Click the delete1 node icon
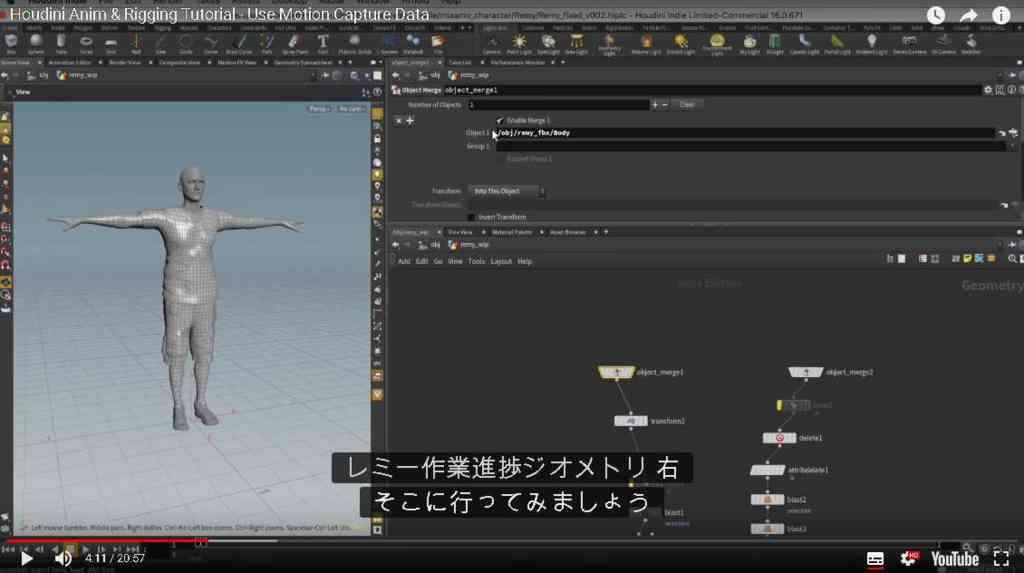1024x573 pixels. tap(779, 438)
